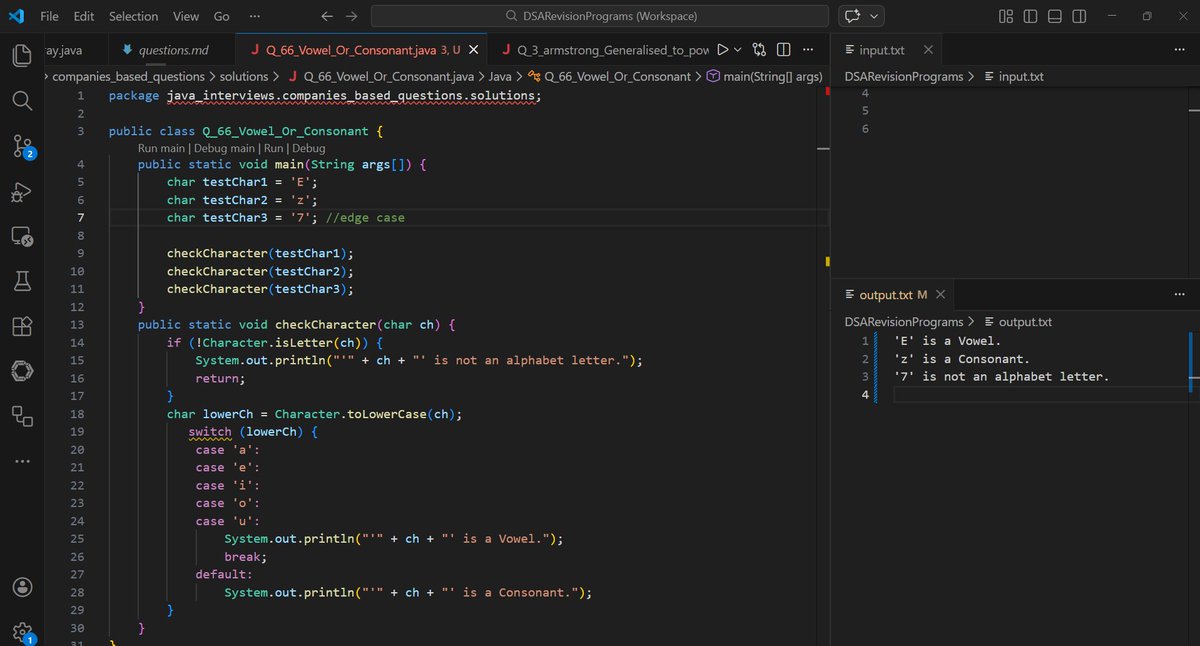The height and width of the screenshot is (646, 1200).
Task: Click the Run code lens above main
Action: coord(274,148)
